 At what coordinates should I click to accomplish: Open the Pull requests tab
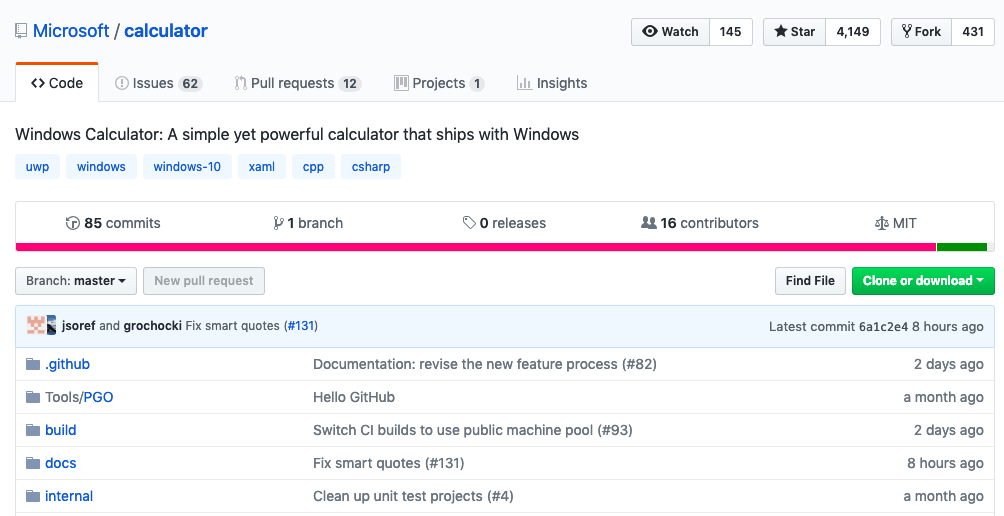point(297,83)
